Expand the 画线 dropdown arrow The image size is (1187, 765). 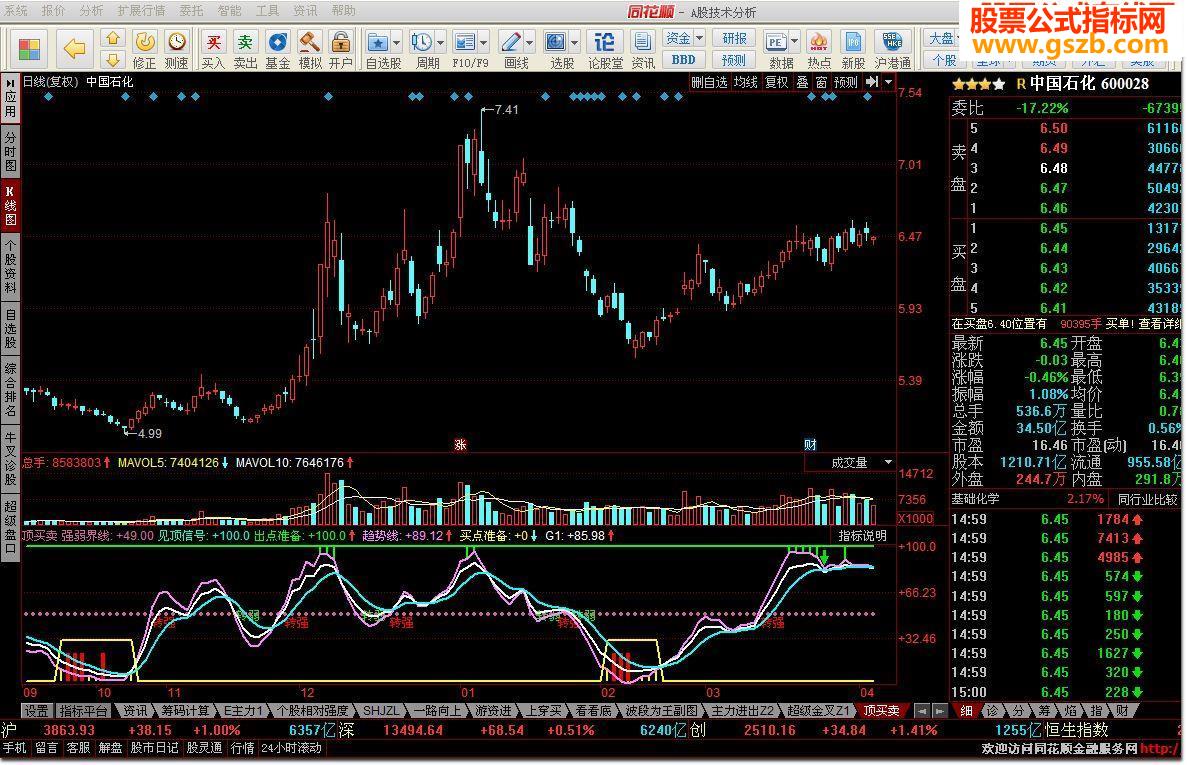(529, 42)
